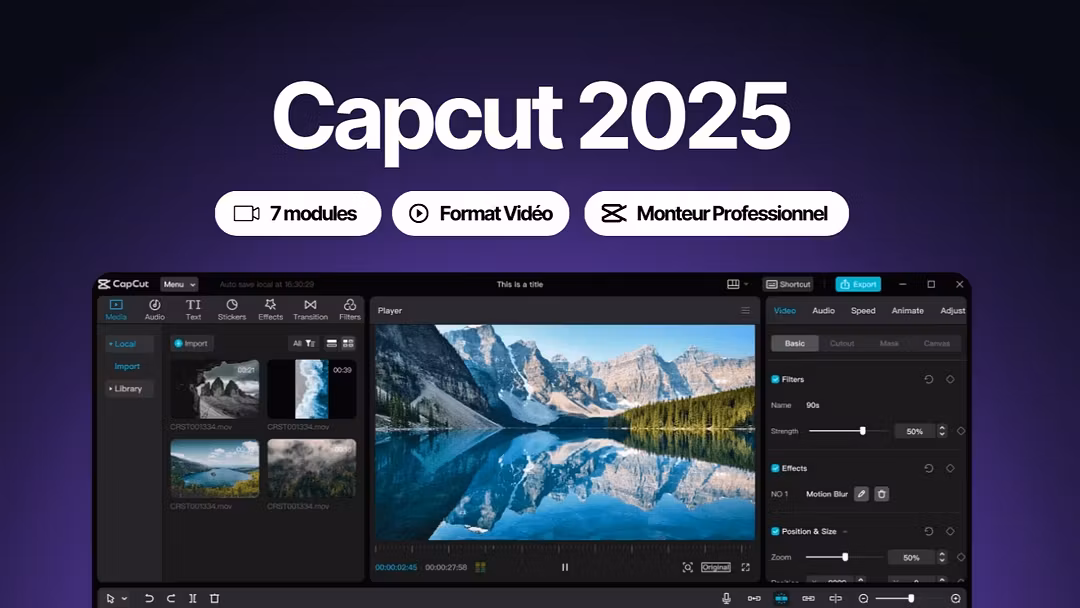Image resolution: width=1080 pixels, height=608 pixels.
Task: Pause playback in Player
Action: (x=565, y=567)
